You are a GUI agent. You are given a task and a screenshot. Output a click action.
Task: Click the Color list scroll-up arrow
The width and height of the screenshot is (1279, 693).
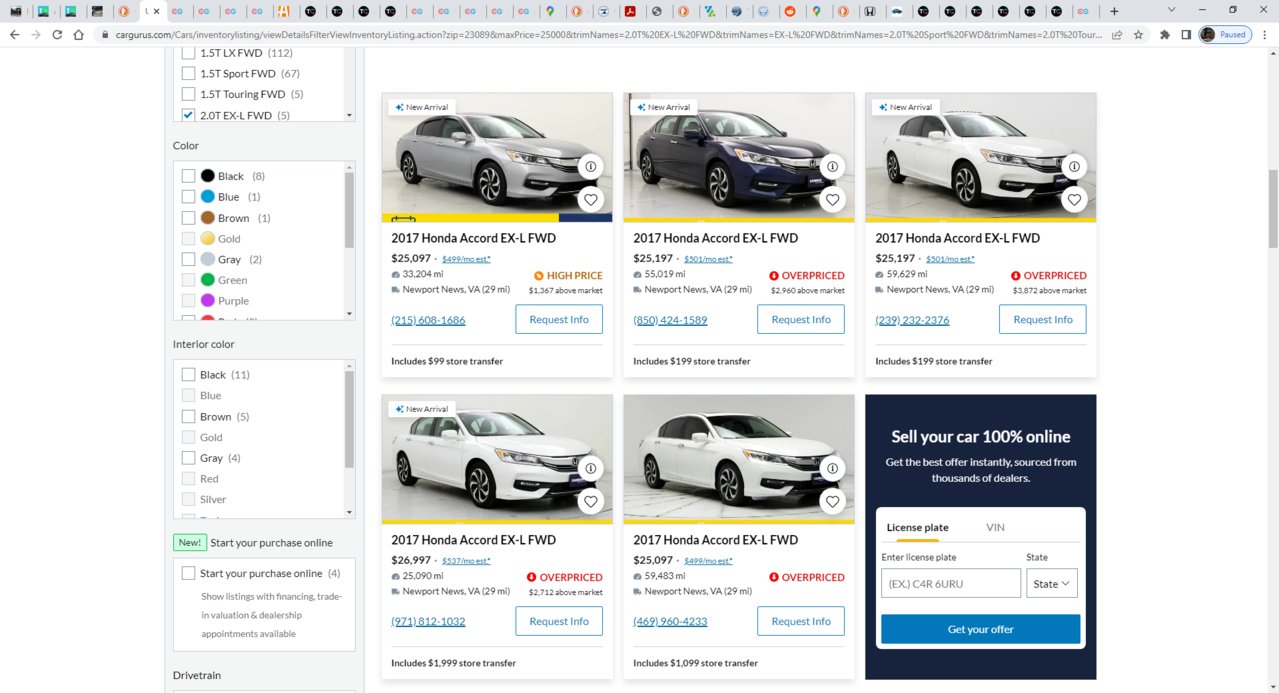[349, 168]
